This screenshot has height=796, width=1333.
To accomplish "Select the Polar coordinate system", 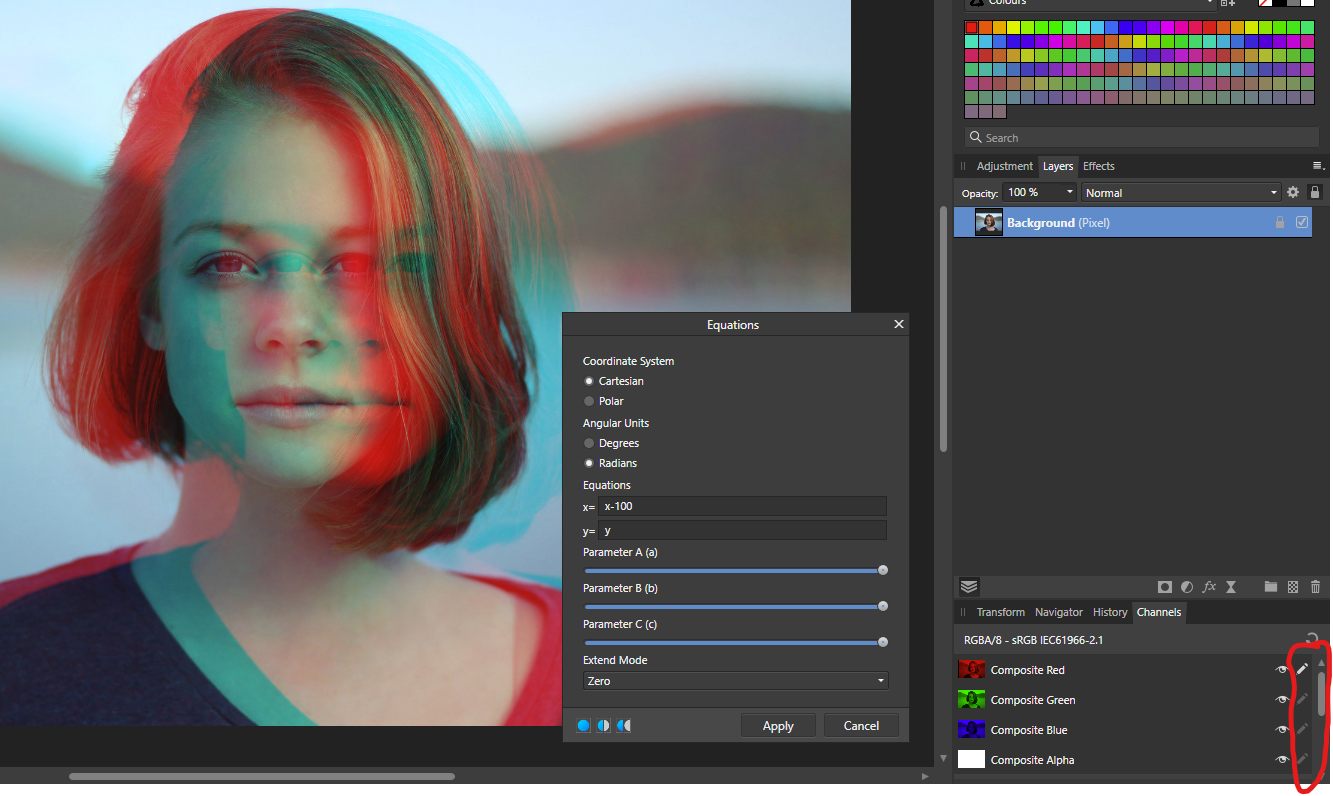I will (x=589, y=401).
